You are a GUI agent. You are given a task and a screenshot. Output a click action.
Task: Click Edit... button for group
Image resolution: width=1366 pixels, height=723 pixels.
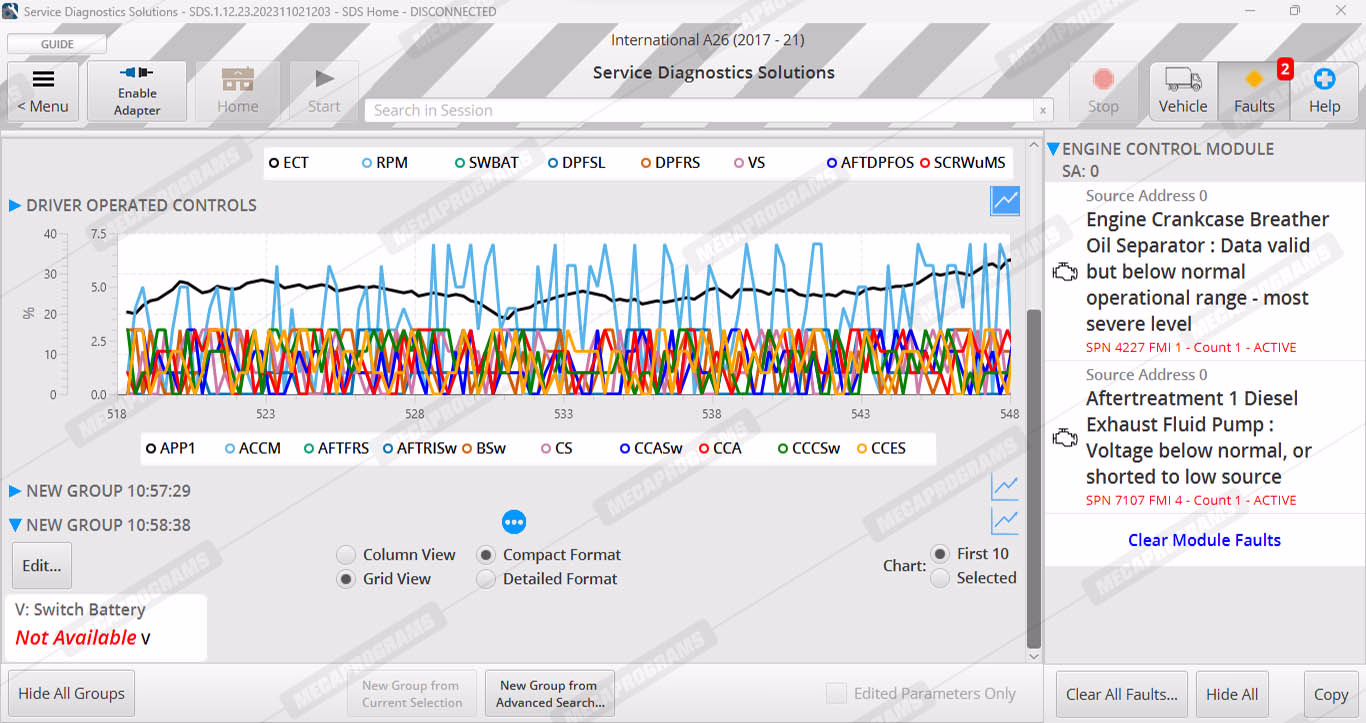(42, 565)
